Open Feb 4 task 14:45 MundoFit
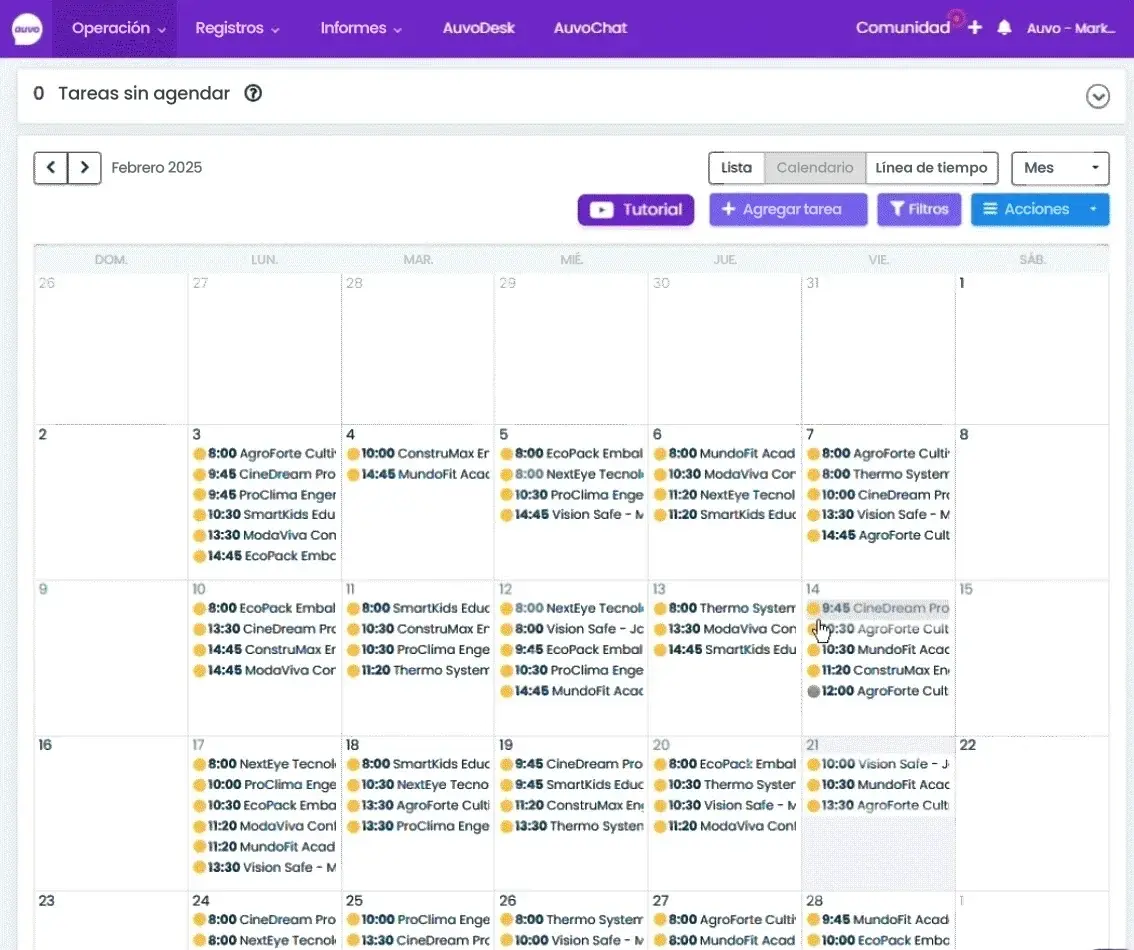This screenshot has height=950, width=1134. click(x=418, y=474)
